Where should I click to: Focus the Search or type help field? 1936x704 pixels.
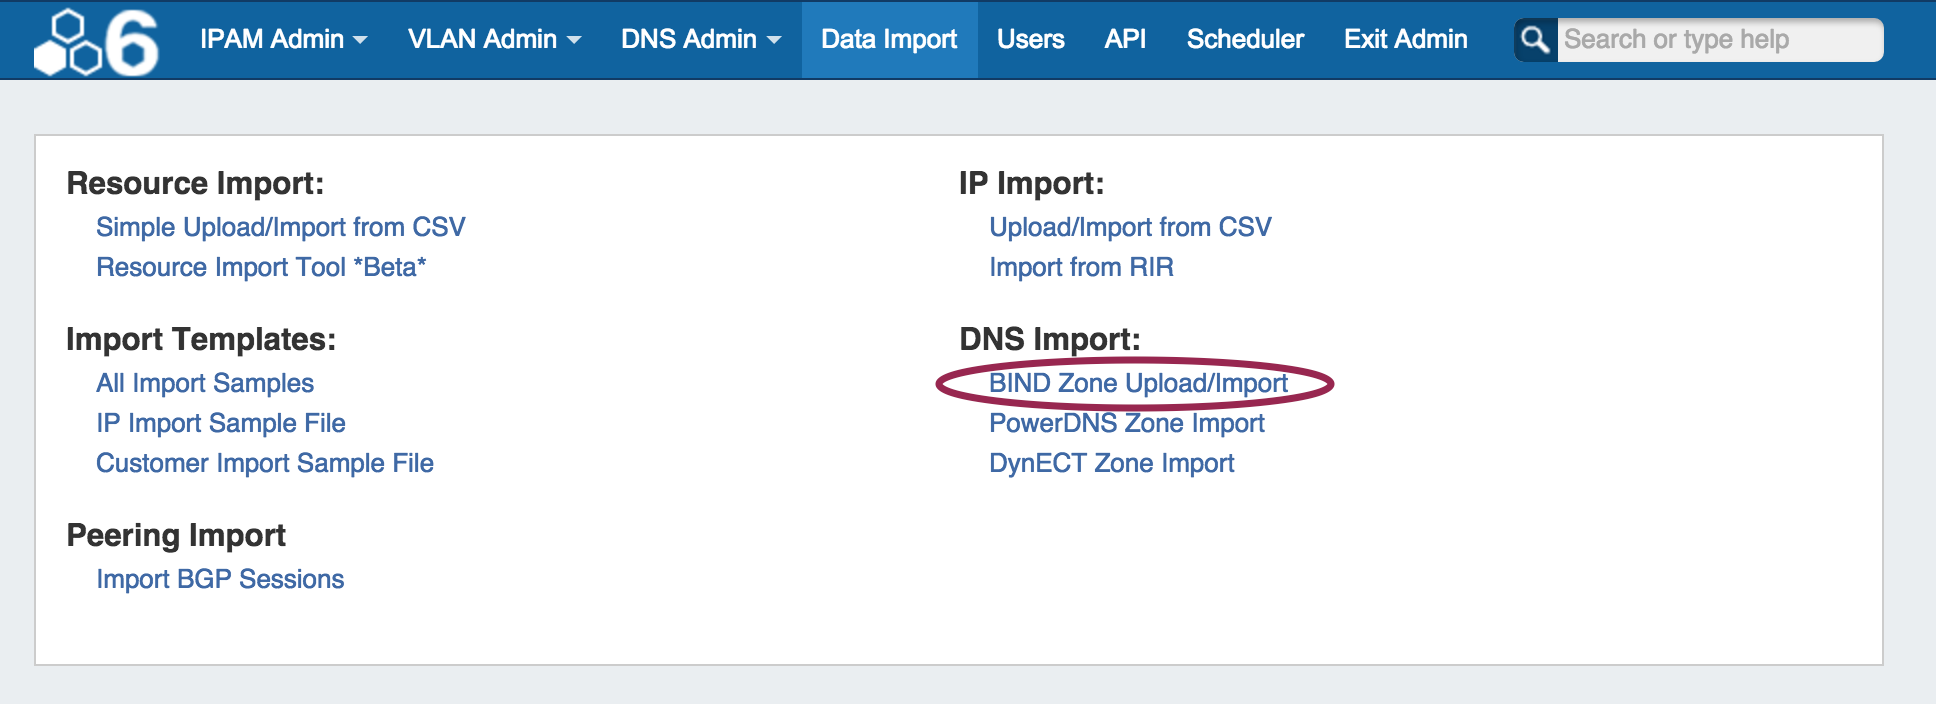tap(1718, 40)
